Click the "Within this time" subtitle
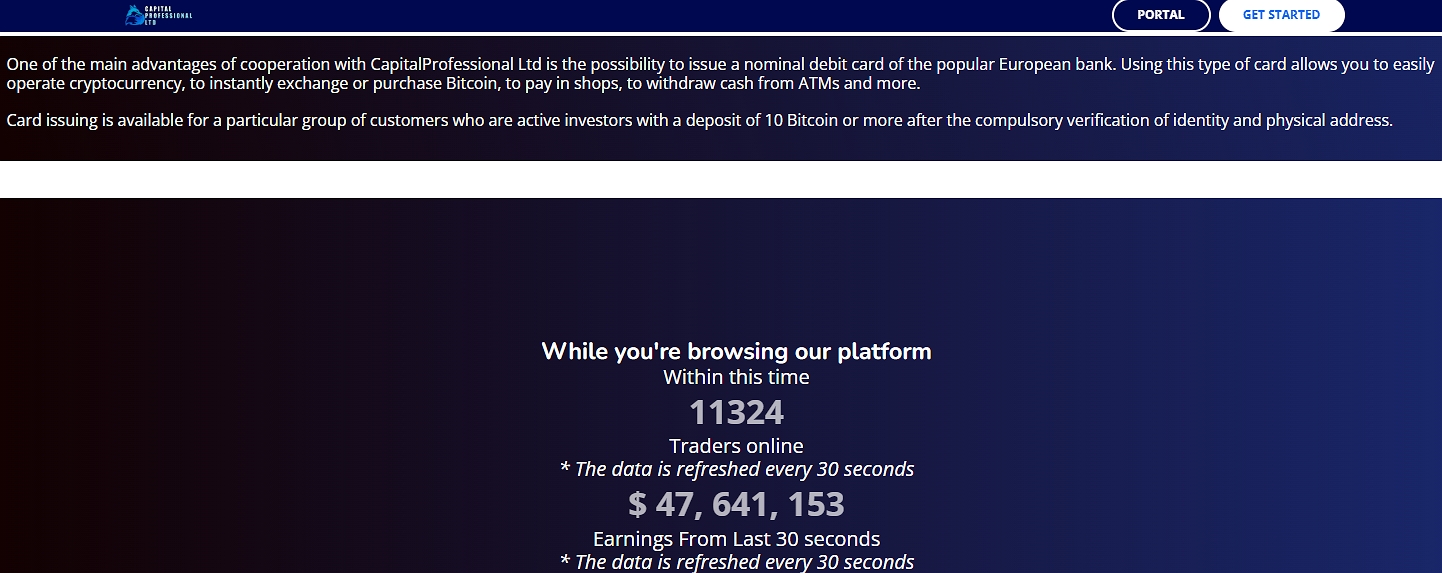This screenshot has height=573, width=1442. click(x=736, y=377)
